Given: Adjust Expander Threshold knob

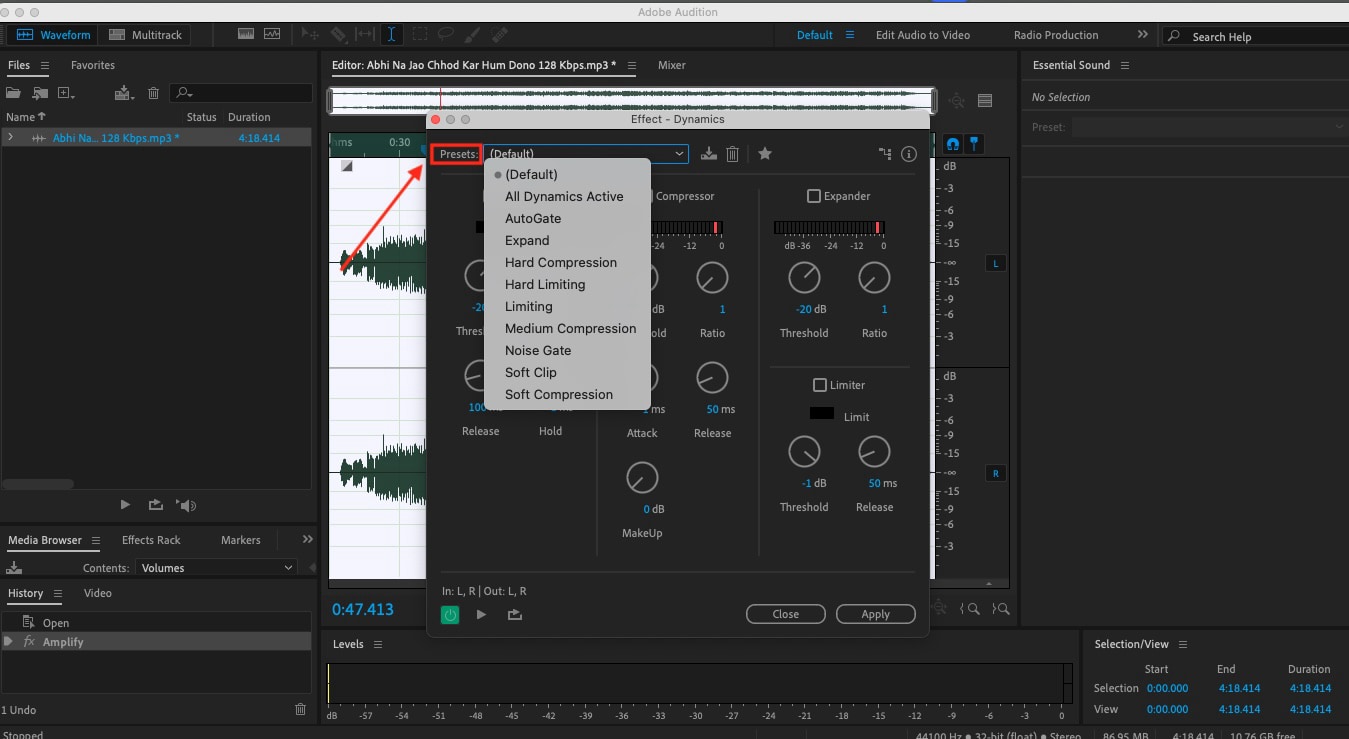Looking at the screenshot, I should pos(804,278).
